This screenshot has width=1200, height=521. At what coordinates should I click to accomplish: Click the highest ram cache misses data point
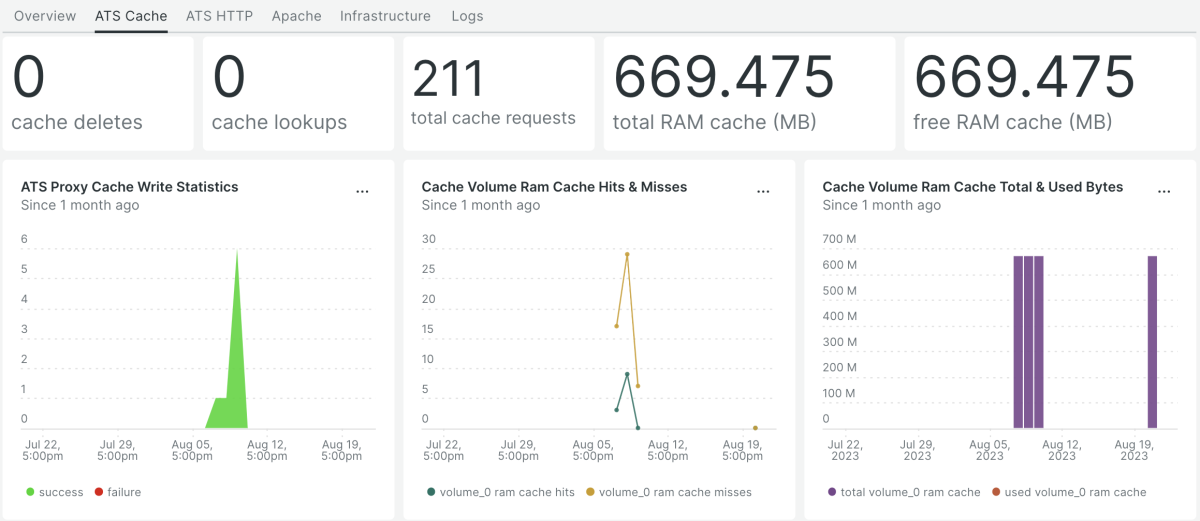click(x=627, y=254)
